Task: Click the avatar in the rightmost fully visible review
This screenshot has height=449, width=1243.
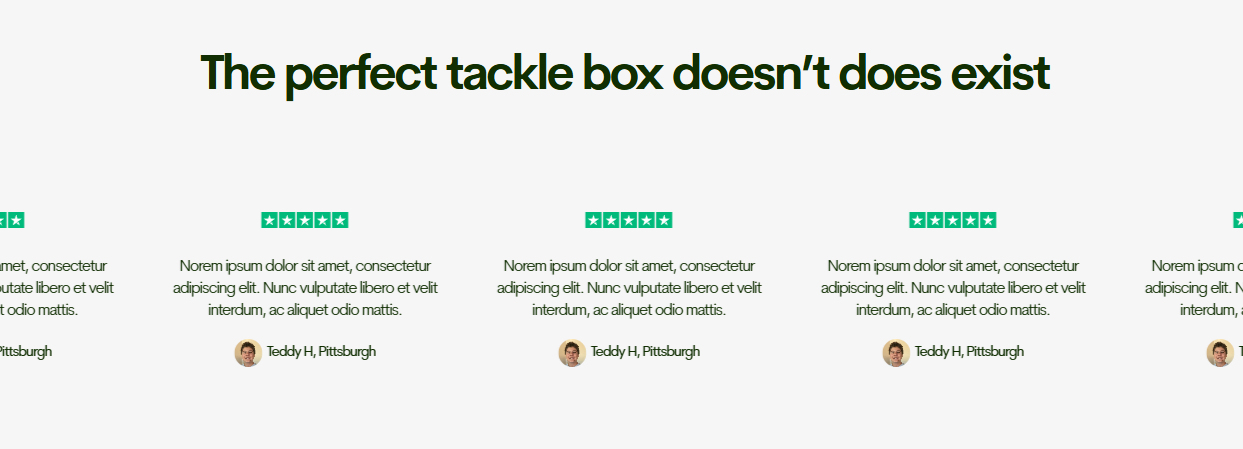Action: coord(896,352)
